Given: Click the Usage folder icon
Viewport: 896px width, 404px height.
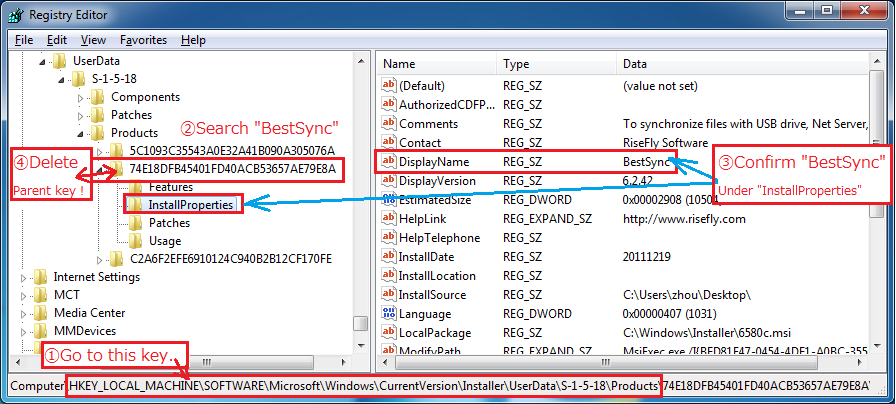Looking at the screenshot, I should [x=135, y=241].
